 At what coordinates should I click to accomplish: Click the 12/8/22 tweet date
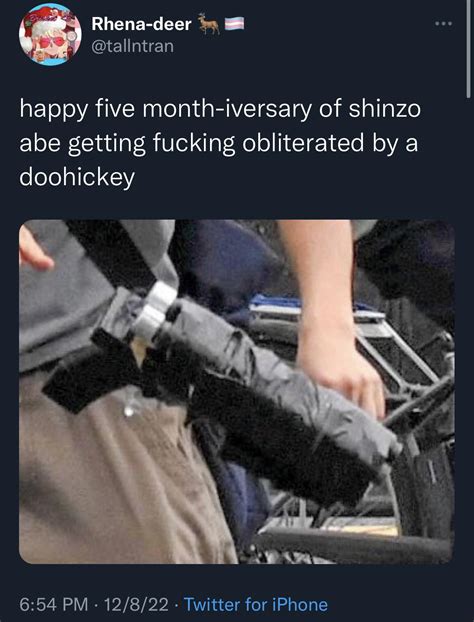136,605
